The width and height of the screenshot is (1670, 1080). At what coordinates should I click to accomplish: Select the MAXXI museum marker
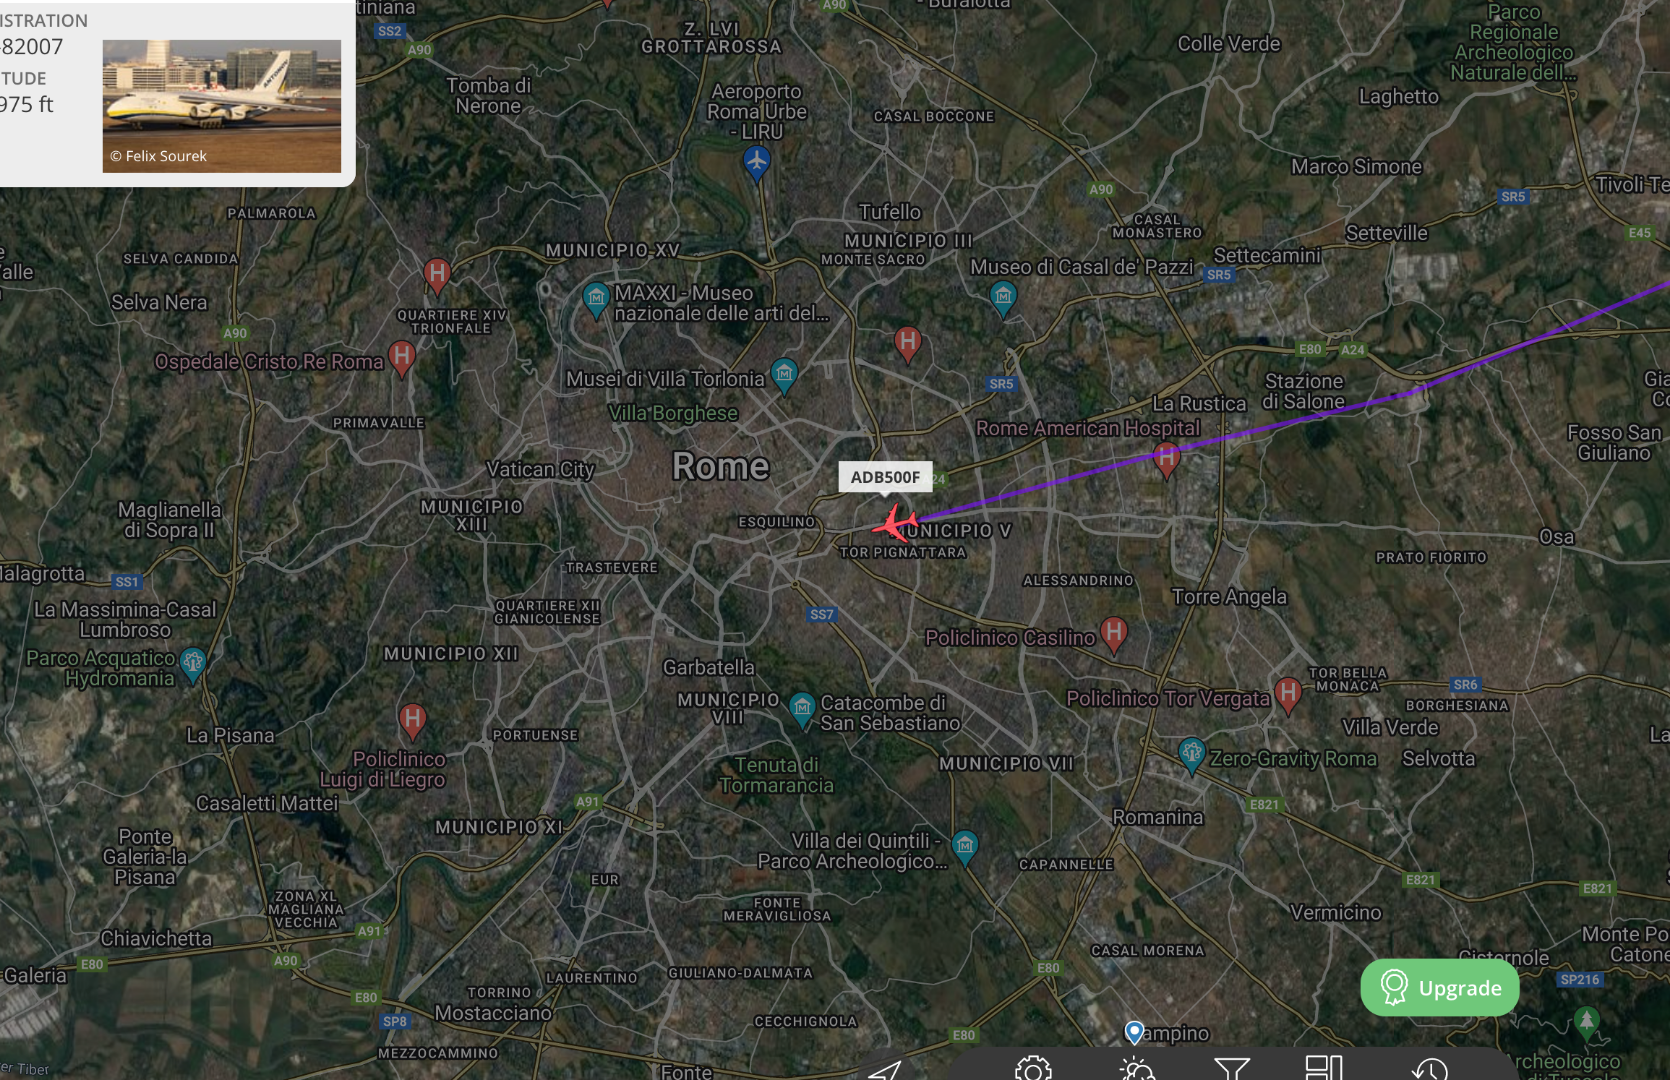point(597,300)
